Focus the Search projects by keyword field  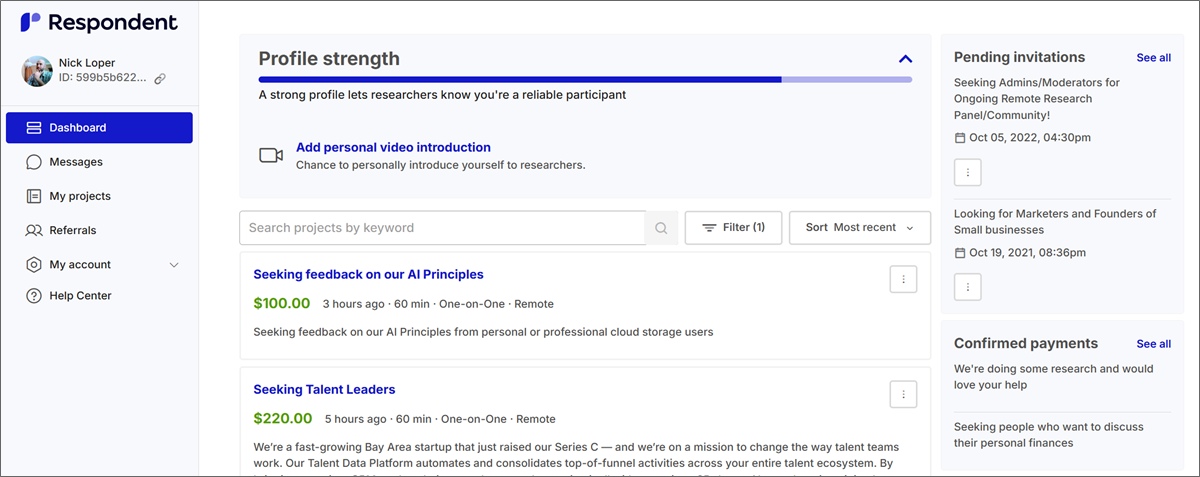click(442, 228)
